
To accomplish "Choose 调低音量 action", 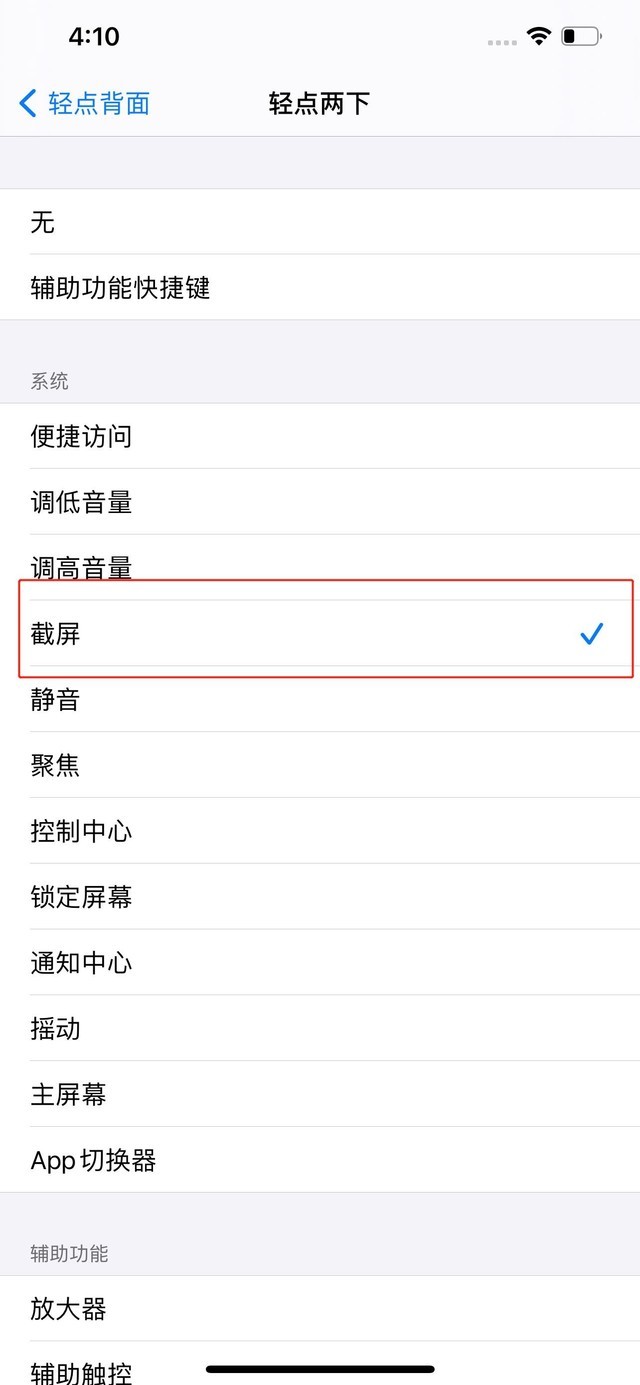I will [320, 502].
